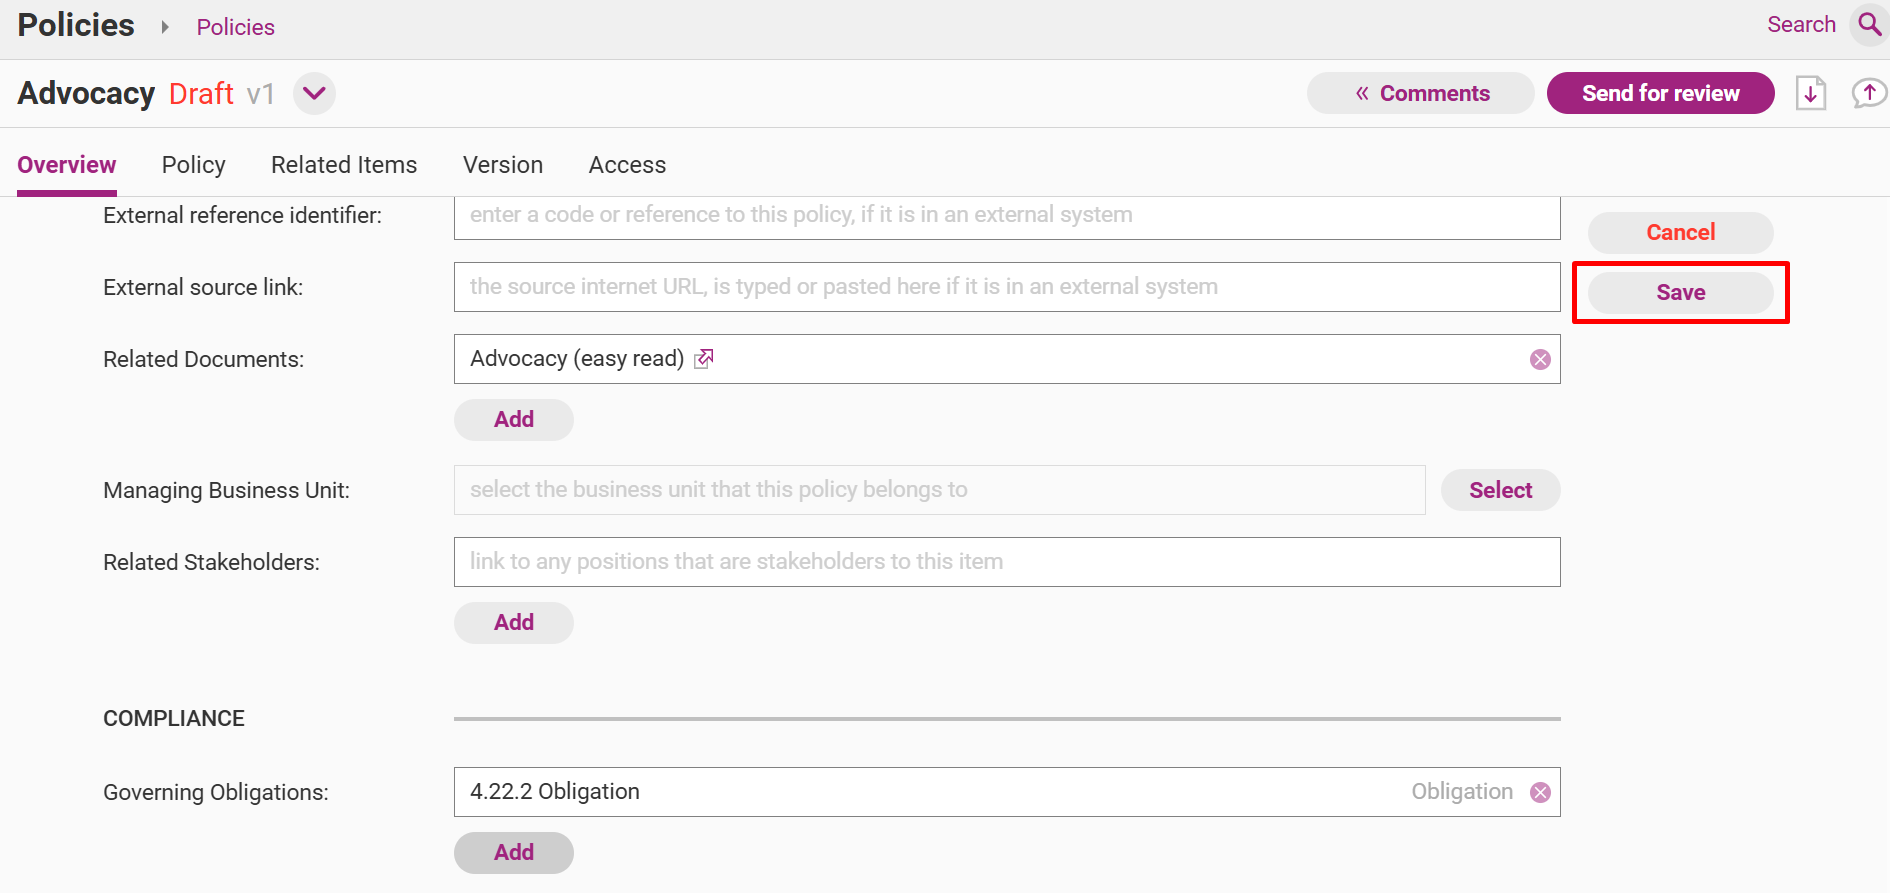
Task: Expand the Comments panel
Action: click(x=1420, y=93)
